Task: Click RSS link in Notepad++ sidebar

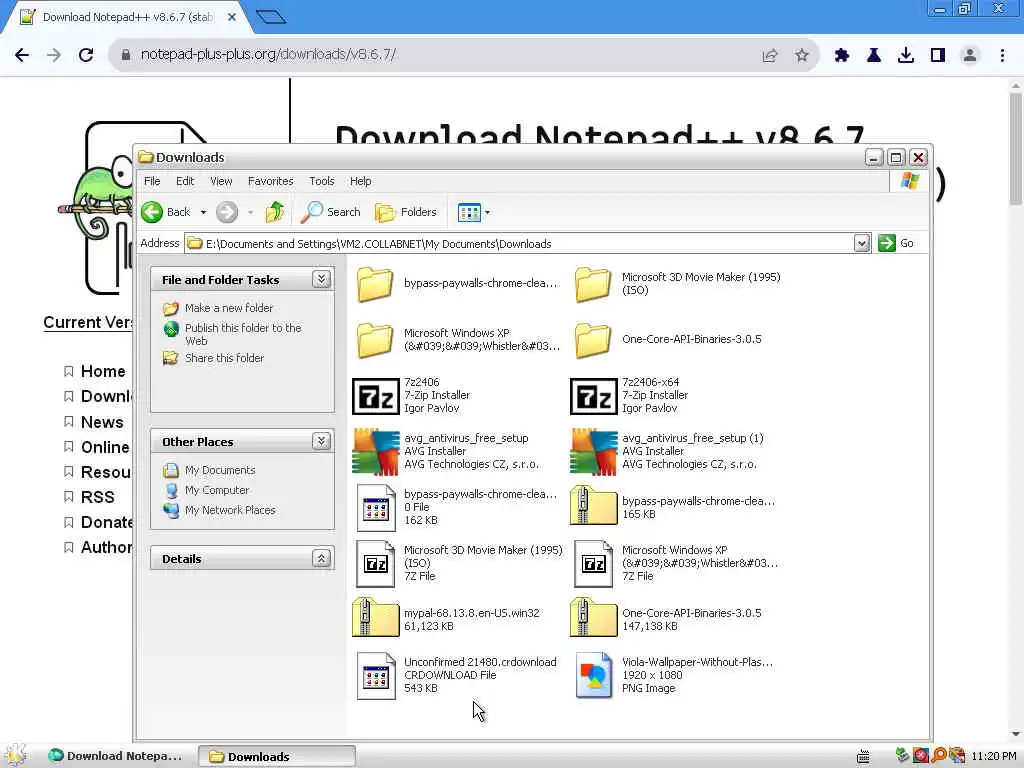Action: [x=97, y=497]
